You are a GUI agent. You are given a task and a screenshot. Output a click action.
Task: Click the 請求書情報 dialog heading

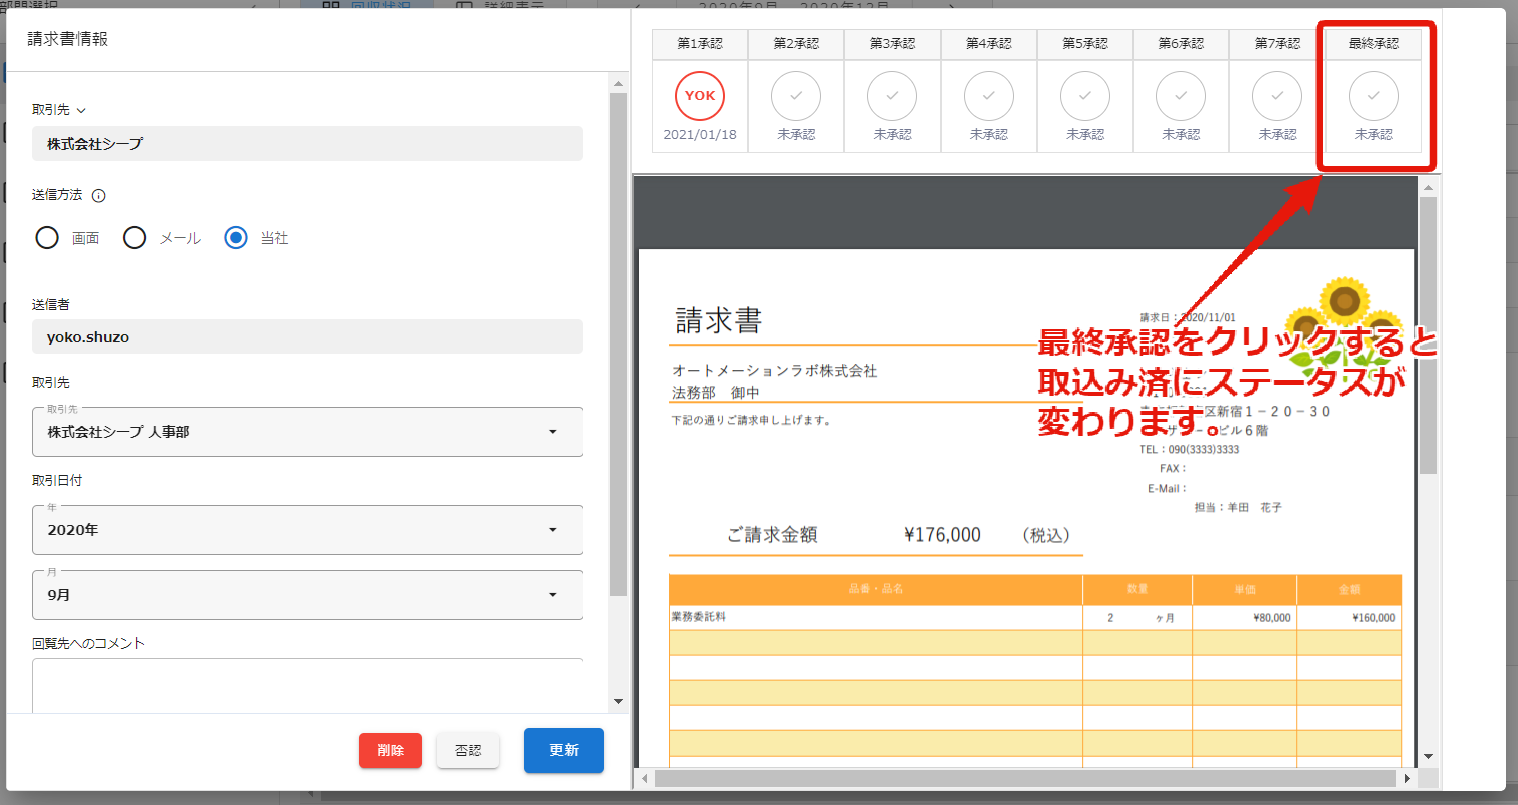click(x=68, y=39)
